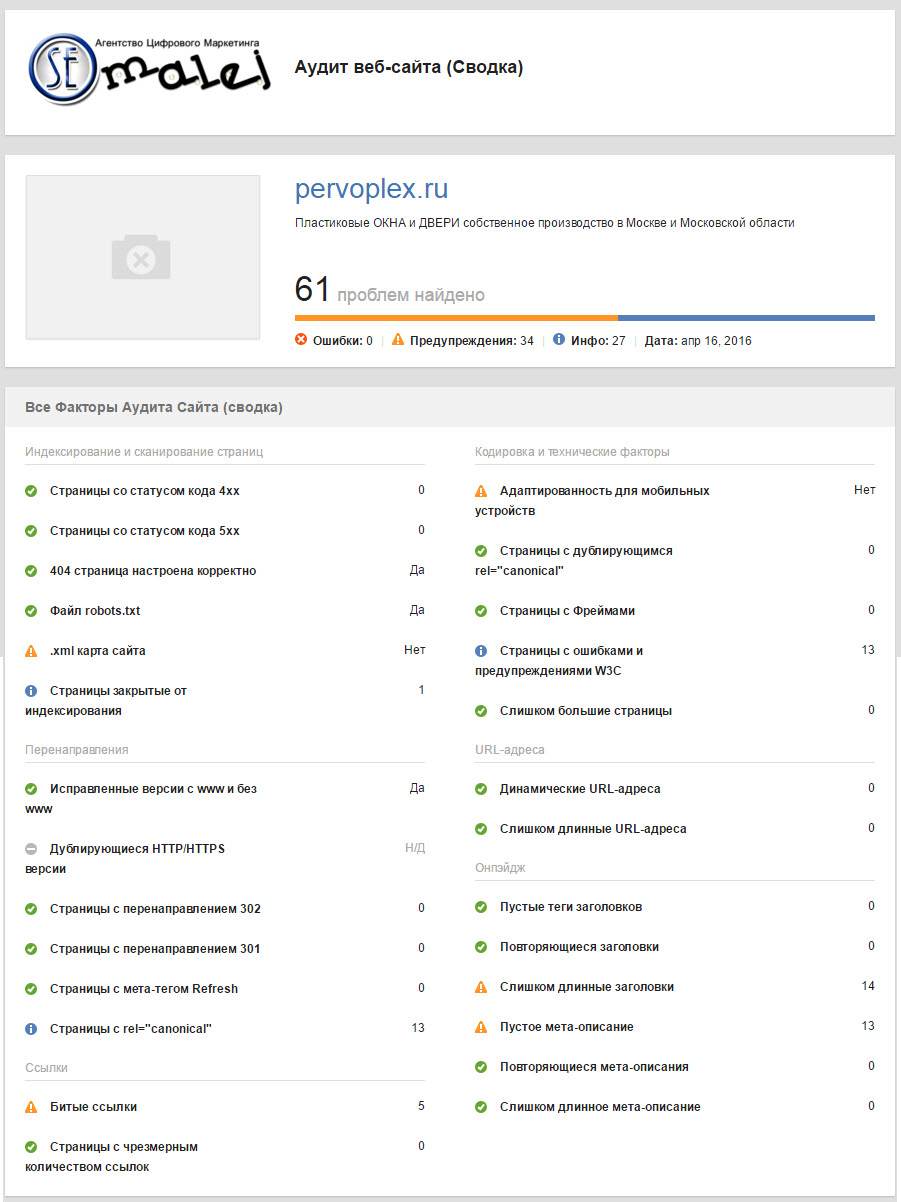
Task: Click the blue part of the issues bar
Action: (x=746, y=318)
